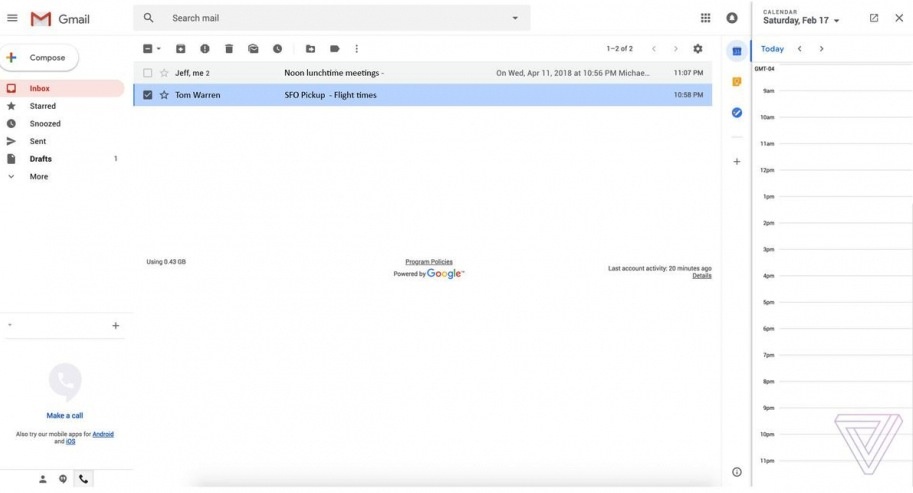Open Tasks side panel icon
This screenshot has height=493, width=913.
[737, 112]
